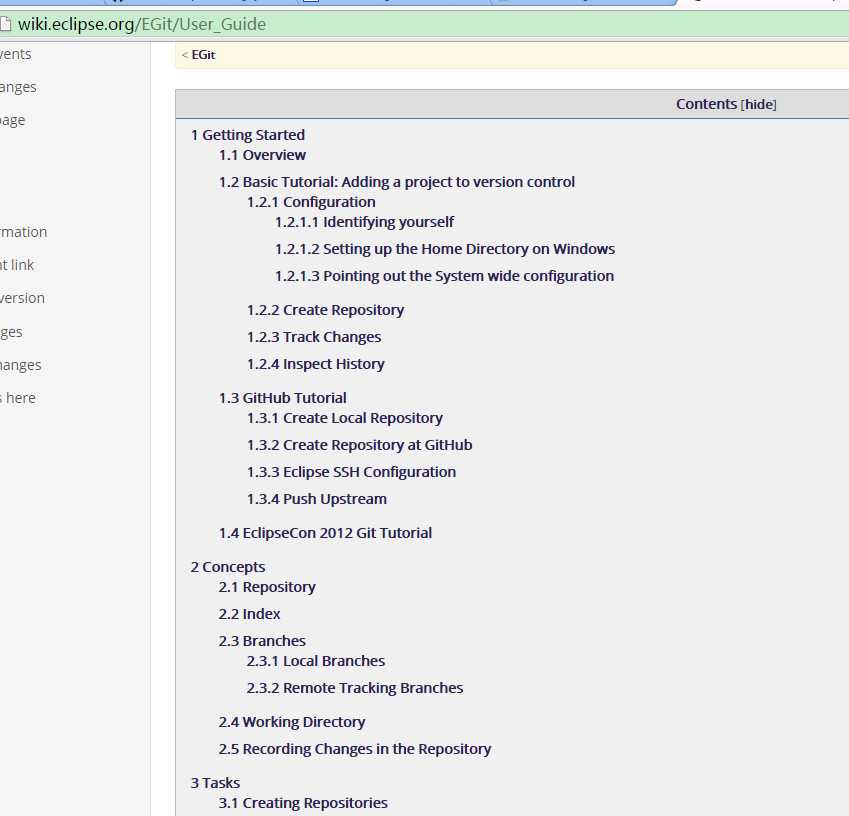Click the sidebar link ending in 's here'
The height and width of the screenshot is (816, 849).
click(18, 398)
